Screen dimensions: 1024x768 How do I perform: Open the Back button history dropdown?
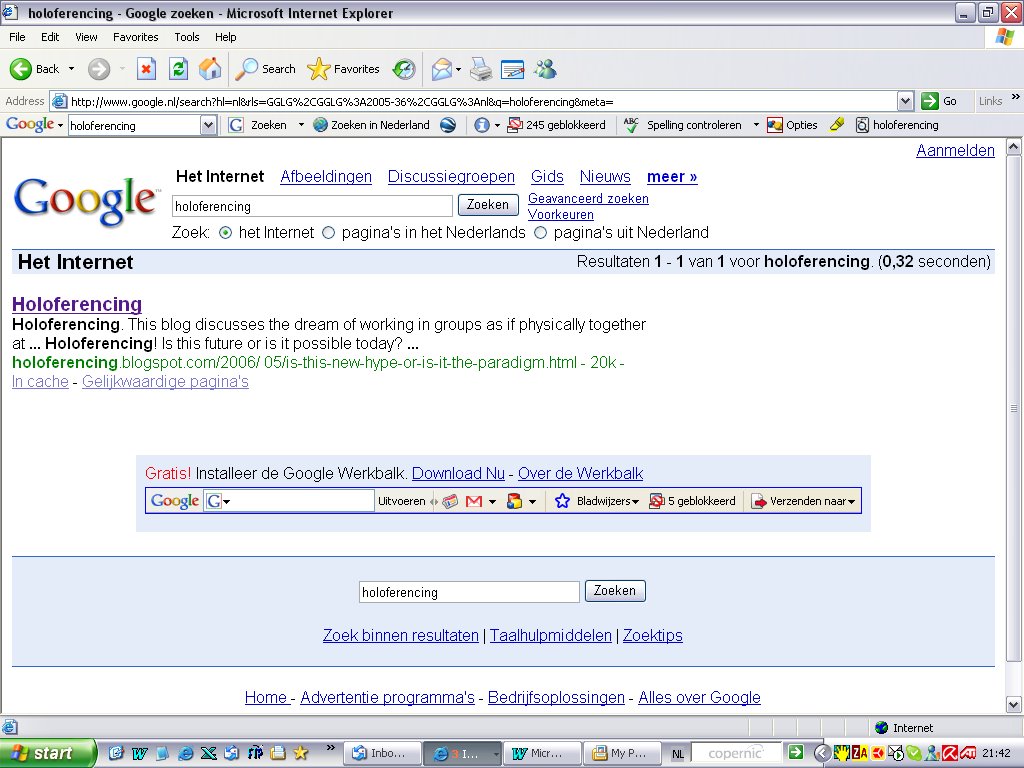(x=71, y=69)
